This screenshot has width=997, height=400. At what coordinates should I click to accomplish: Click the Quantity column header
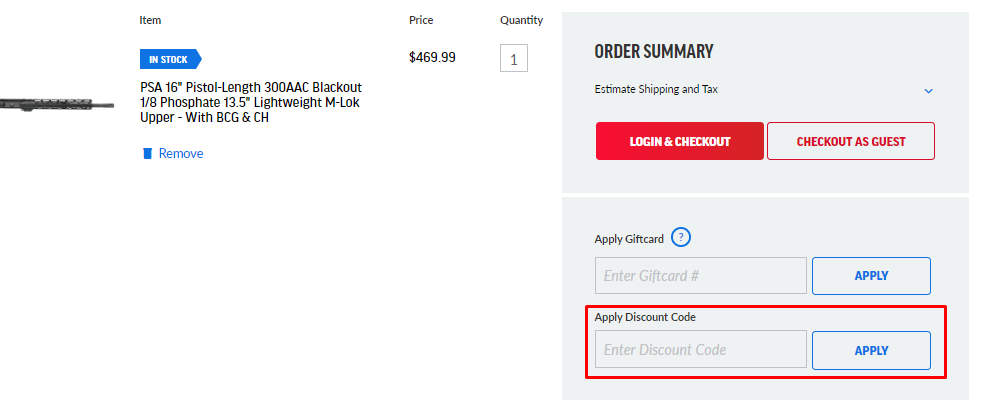(x=521, y=20)
